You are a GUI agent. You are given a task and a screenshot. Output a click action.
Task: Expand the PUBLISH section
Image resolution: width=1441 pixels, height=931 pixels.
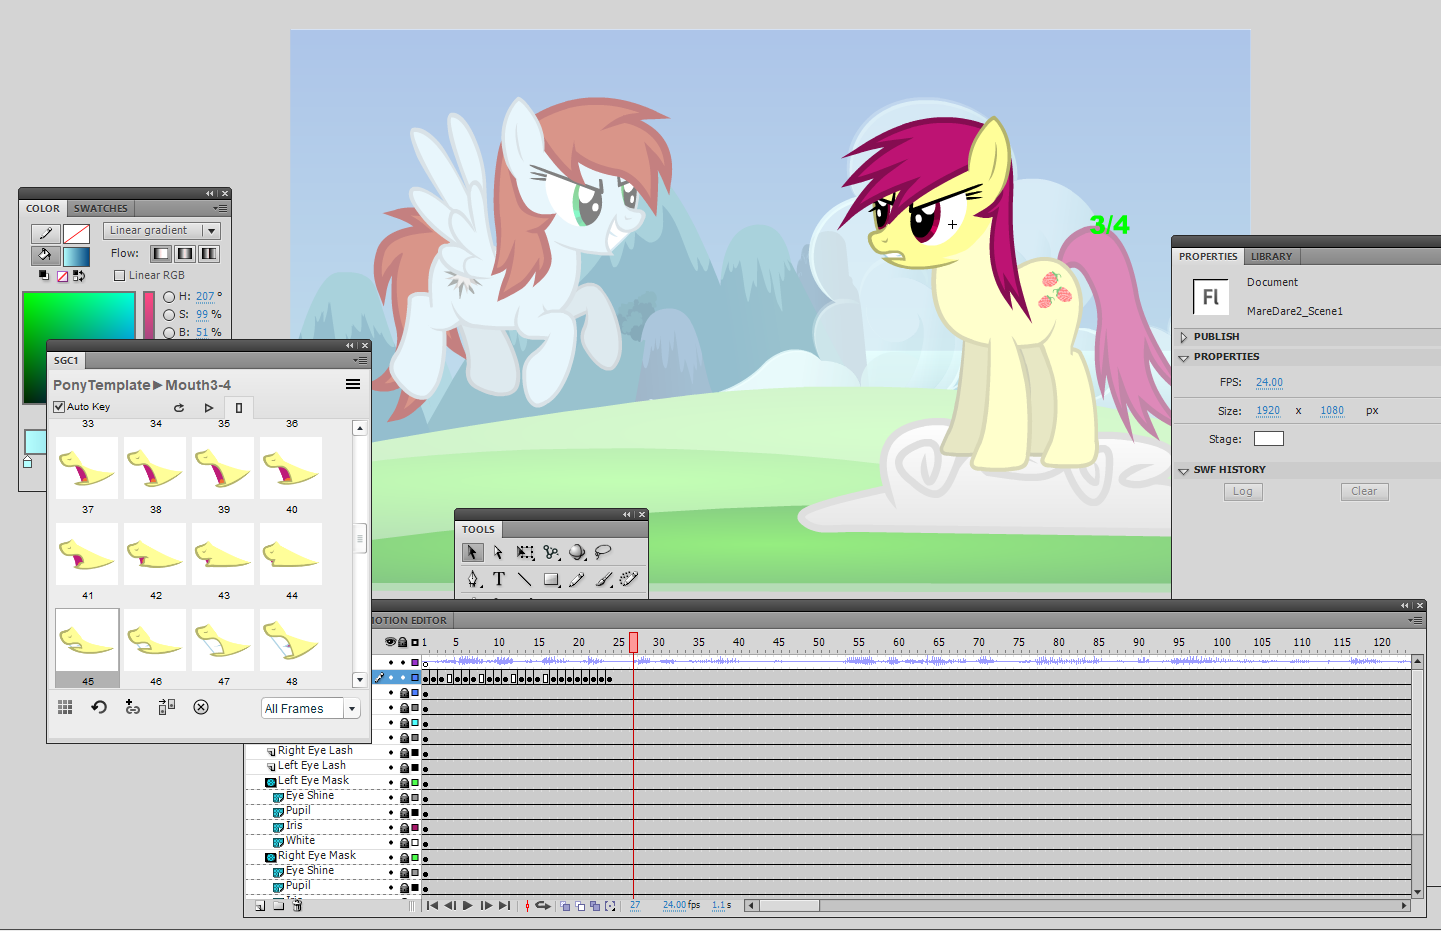click(1184, 337)
